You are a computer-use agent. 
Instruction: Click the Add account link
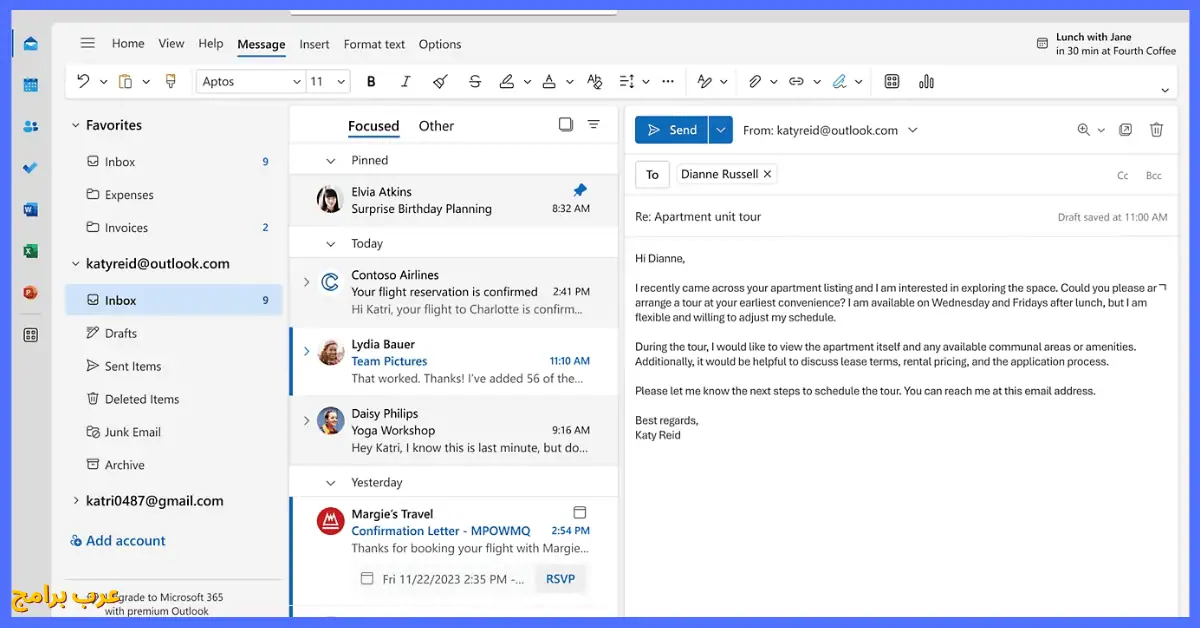tap(118, 540)
